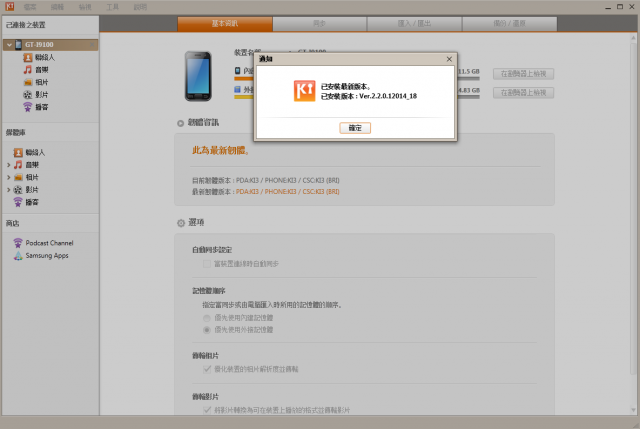640x429 pixels.
Task: Select prefer external memory radio button
Action: 207,330
